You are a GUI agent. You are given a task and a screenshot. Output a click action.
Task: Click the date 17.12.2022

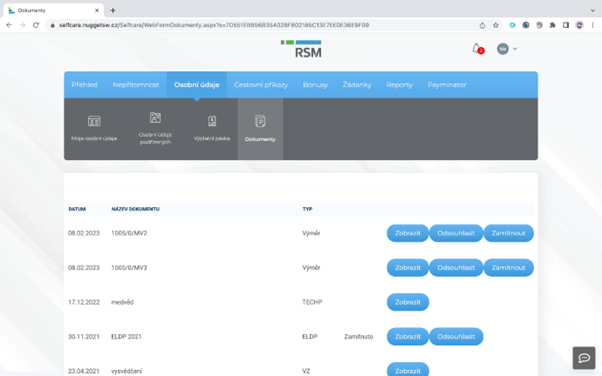point(84,302)
